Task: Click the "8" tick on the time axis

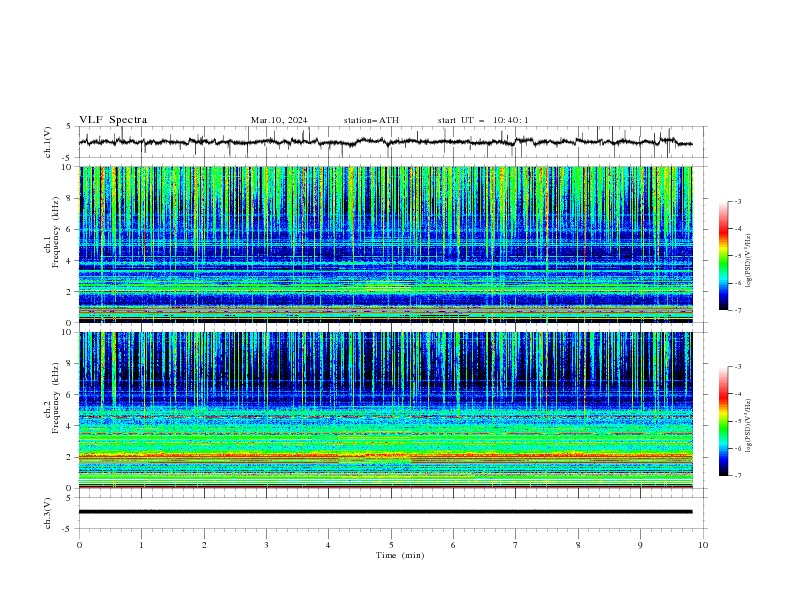Action: pos(578,545)
